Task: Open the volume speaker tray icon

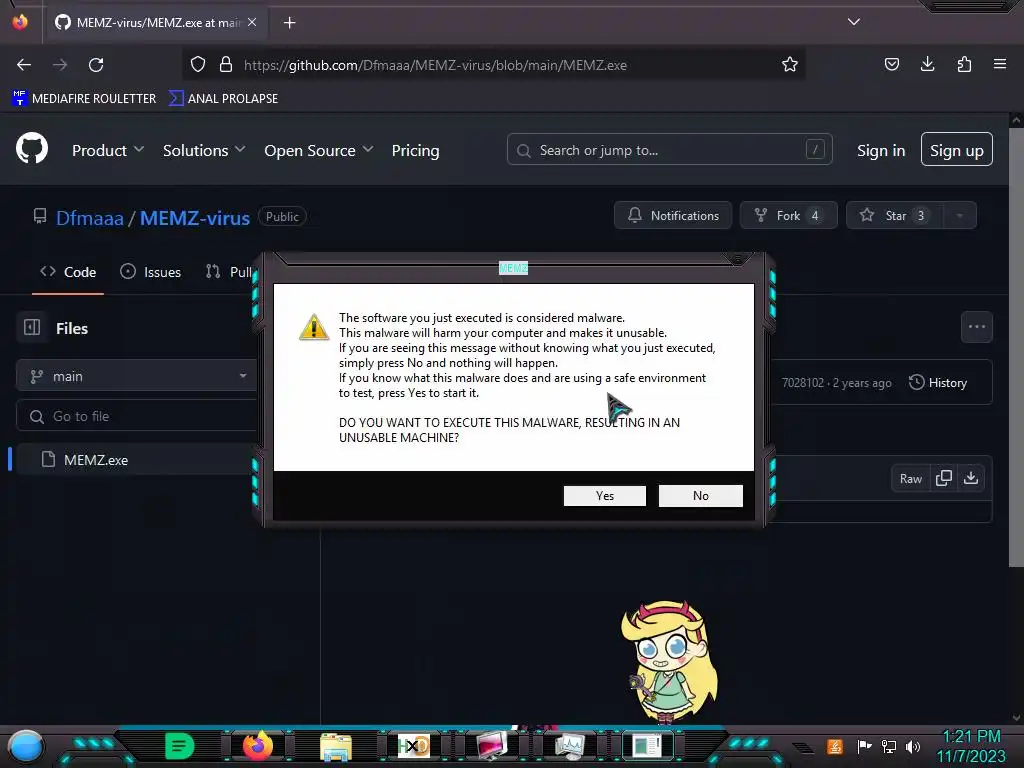Action: pos(913,746)
